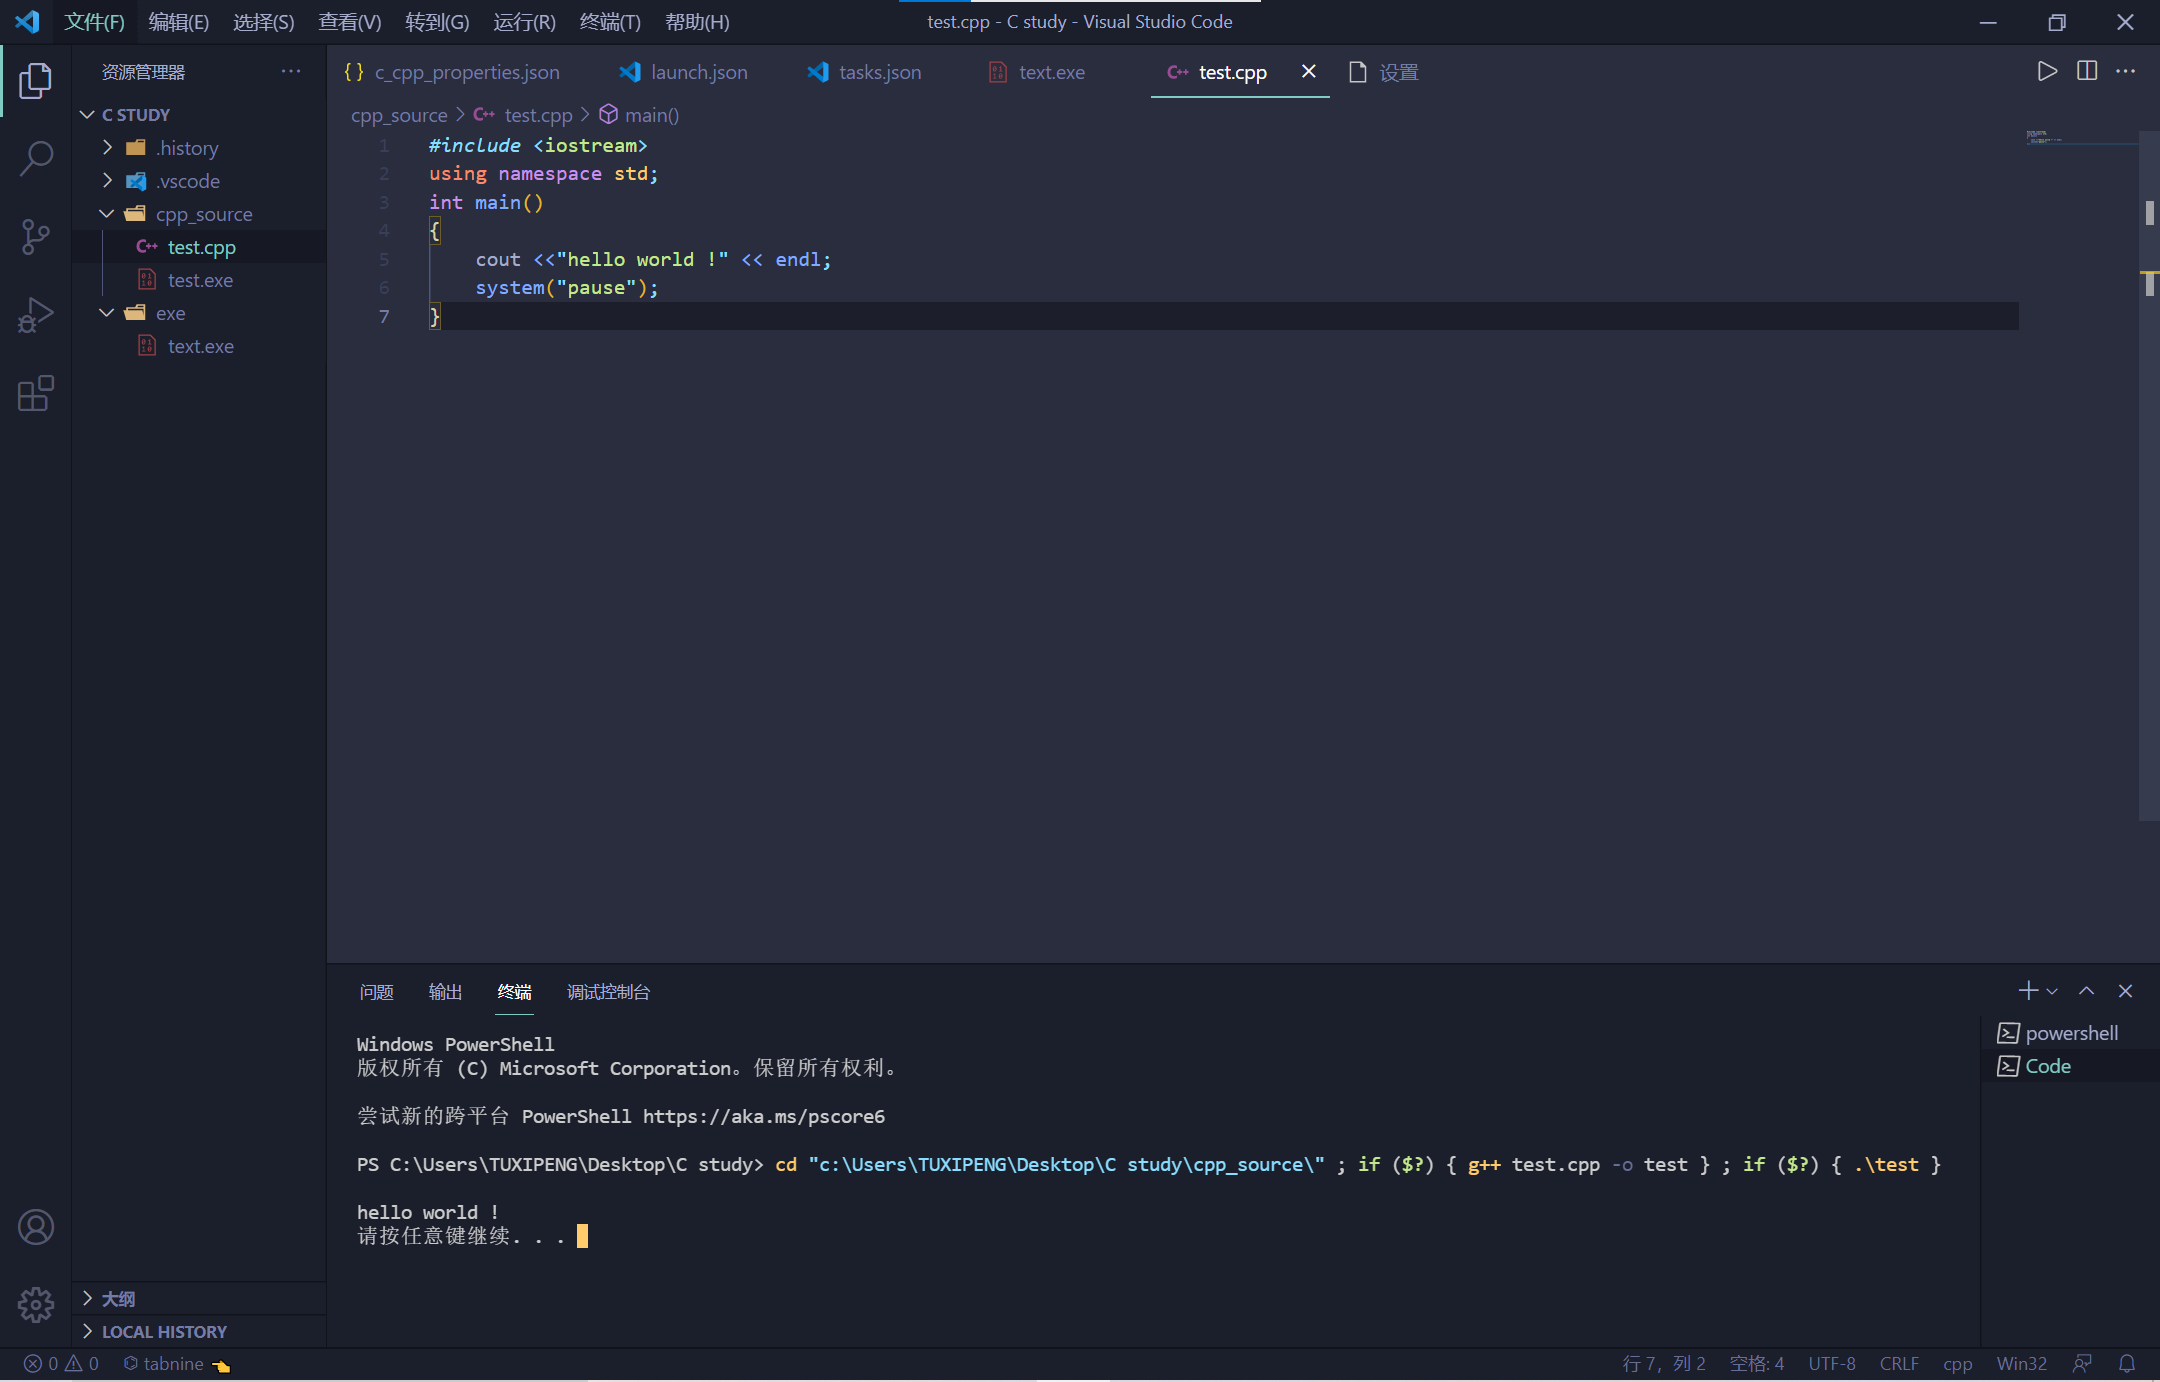The image size is (2160, 1382).
Task: Click the tabnine item in the status bar
Action: click(x=172, y=1363)
